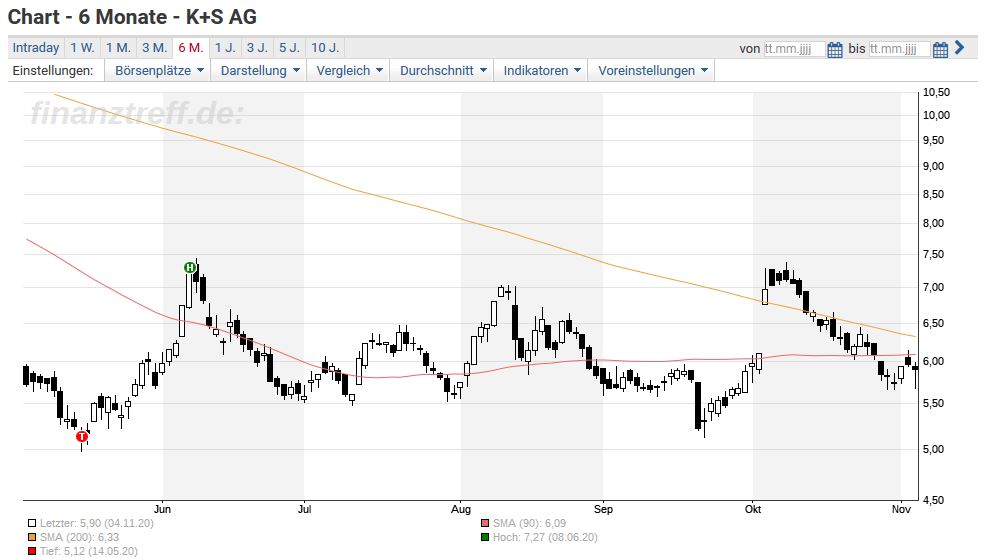Submit date range with blue arrow

(959, 47)
